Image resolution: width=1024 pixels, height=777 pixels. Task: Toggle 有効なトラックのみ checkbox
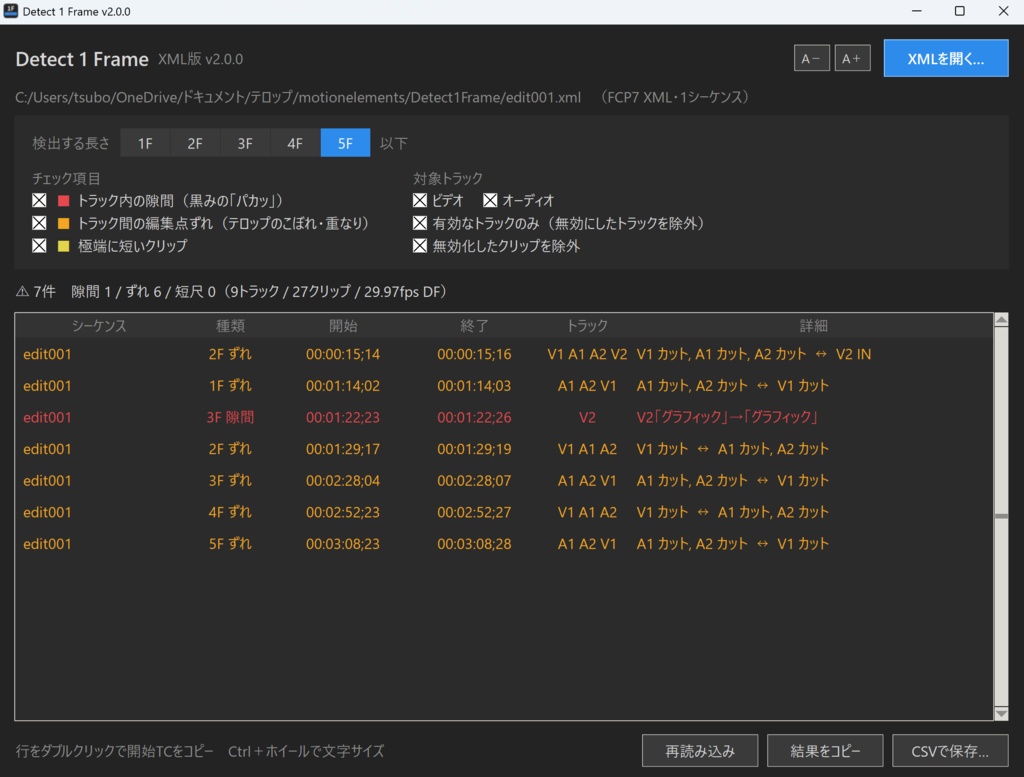420,223
